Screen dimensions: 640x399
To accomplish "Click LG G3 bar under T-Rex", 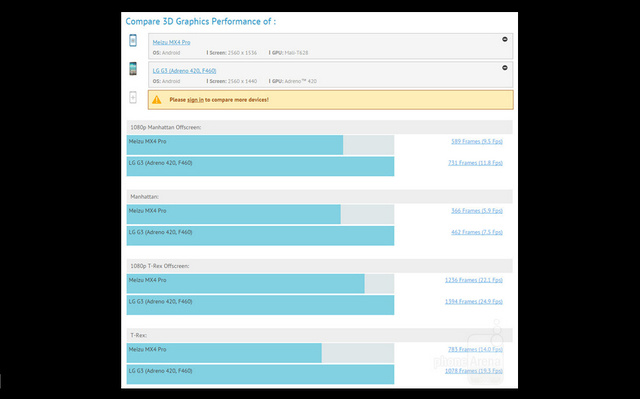I will (x=260, y=375).
